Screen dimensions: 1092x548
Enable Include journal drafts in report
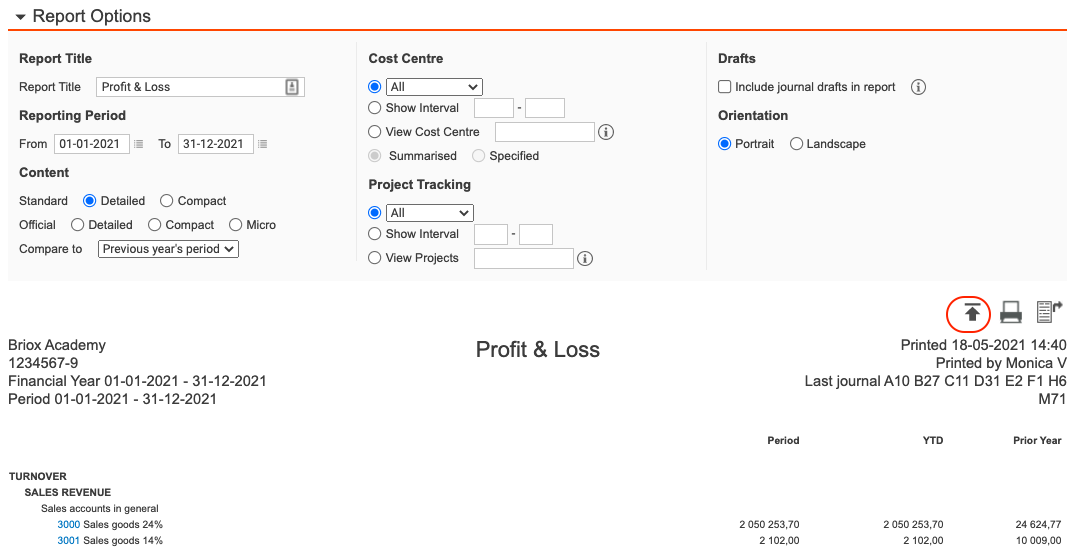(726, 87)
